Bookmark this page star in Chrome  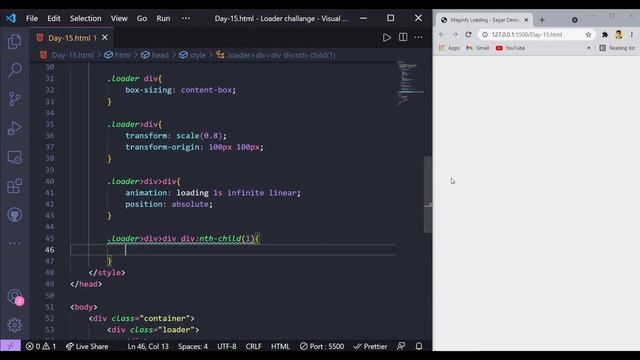[588, 35]
